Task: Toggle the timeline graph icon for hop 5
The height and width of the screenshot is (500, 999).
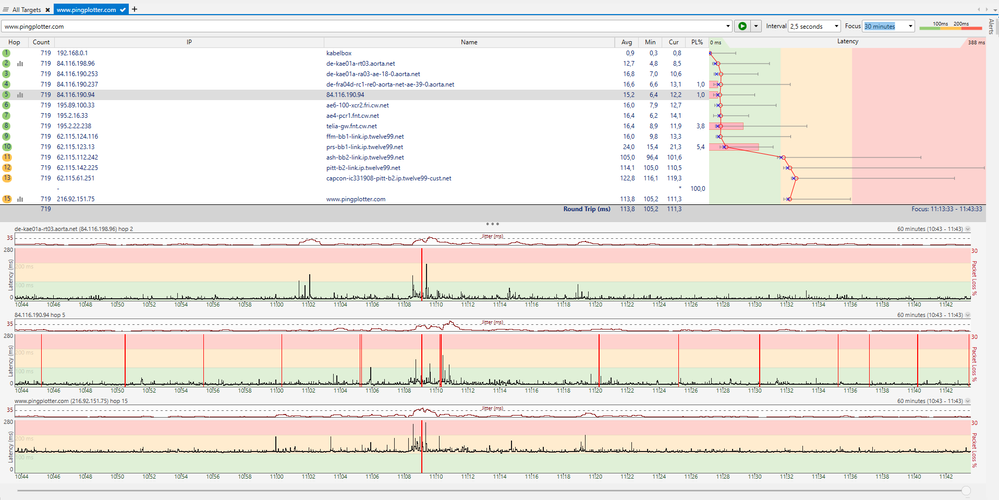Action: (20, 95)
